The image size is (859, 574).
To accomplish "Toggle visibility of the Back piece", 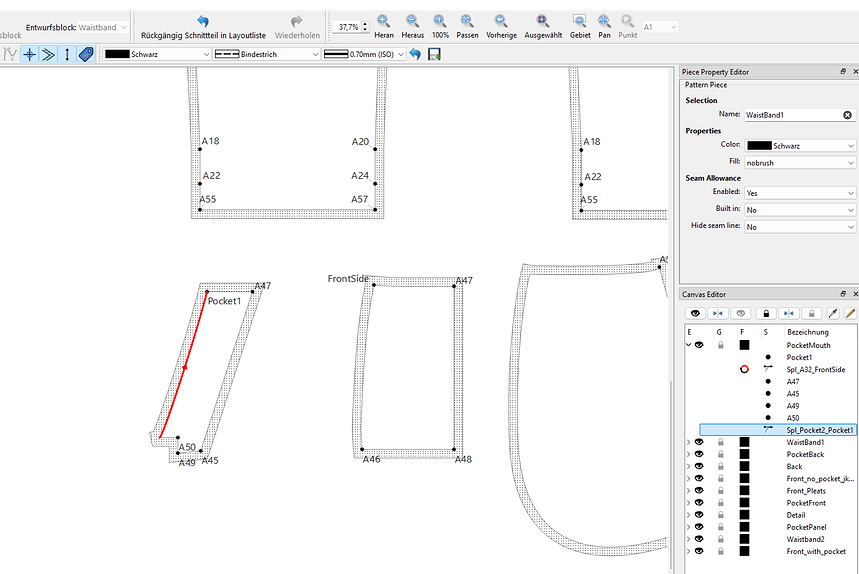I will [699, 466].
